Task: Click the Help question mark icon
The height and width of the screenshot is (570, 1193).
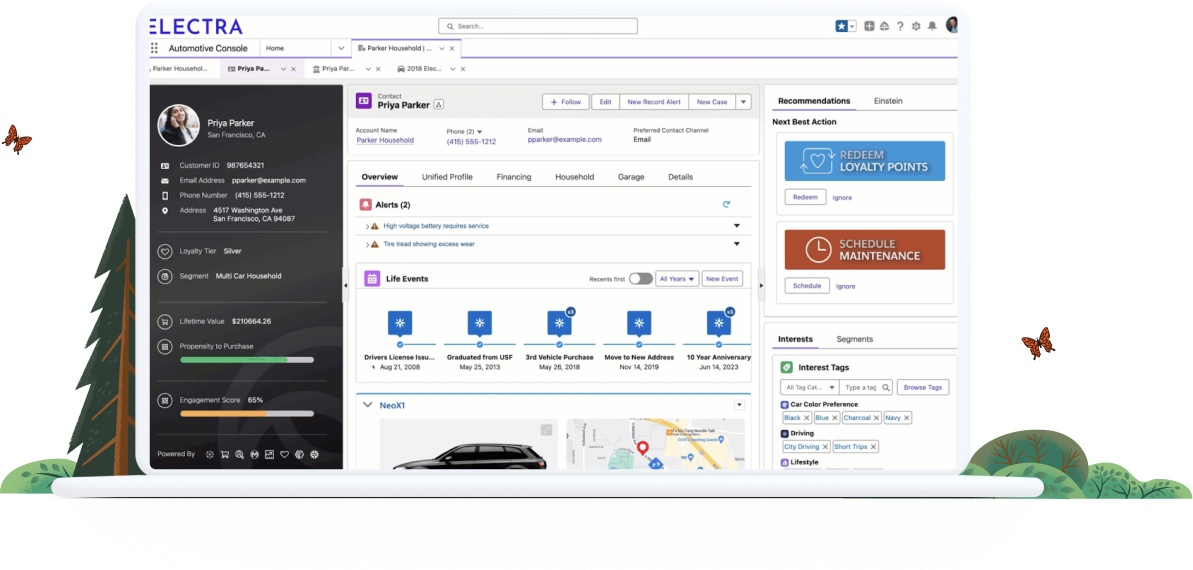Action: 900,26
